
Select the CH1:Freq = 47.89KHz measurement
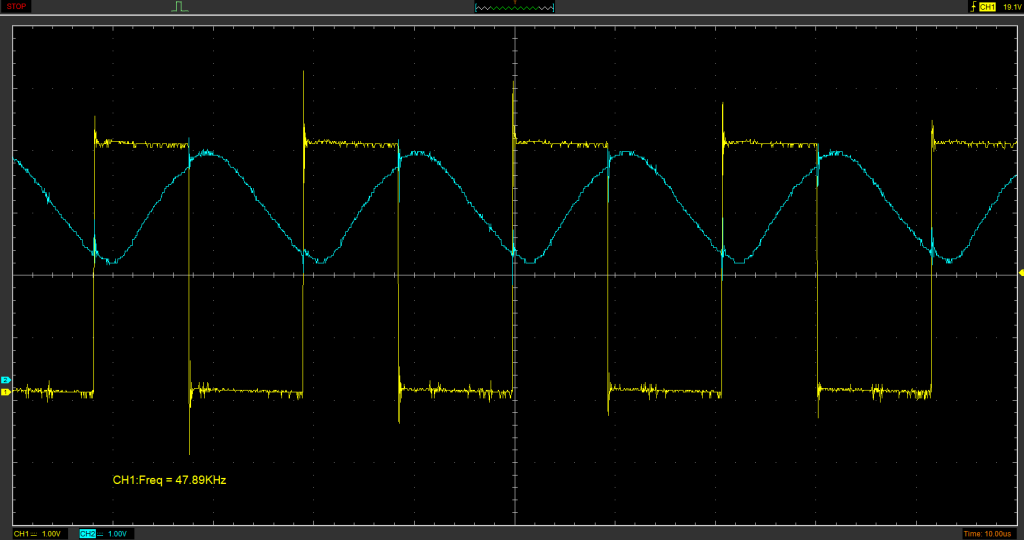[x=169, y=481]
